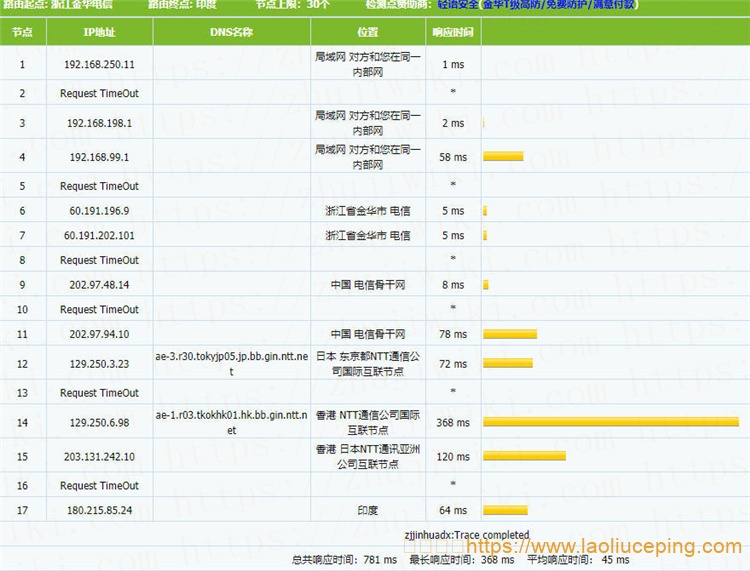Select node number 1 cell
750x571 pixels.
22,65
